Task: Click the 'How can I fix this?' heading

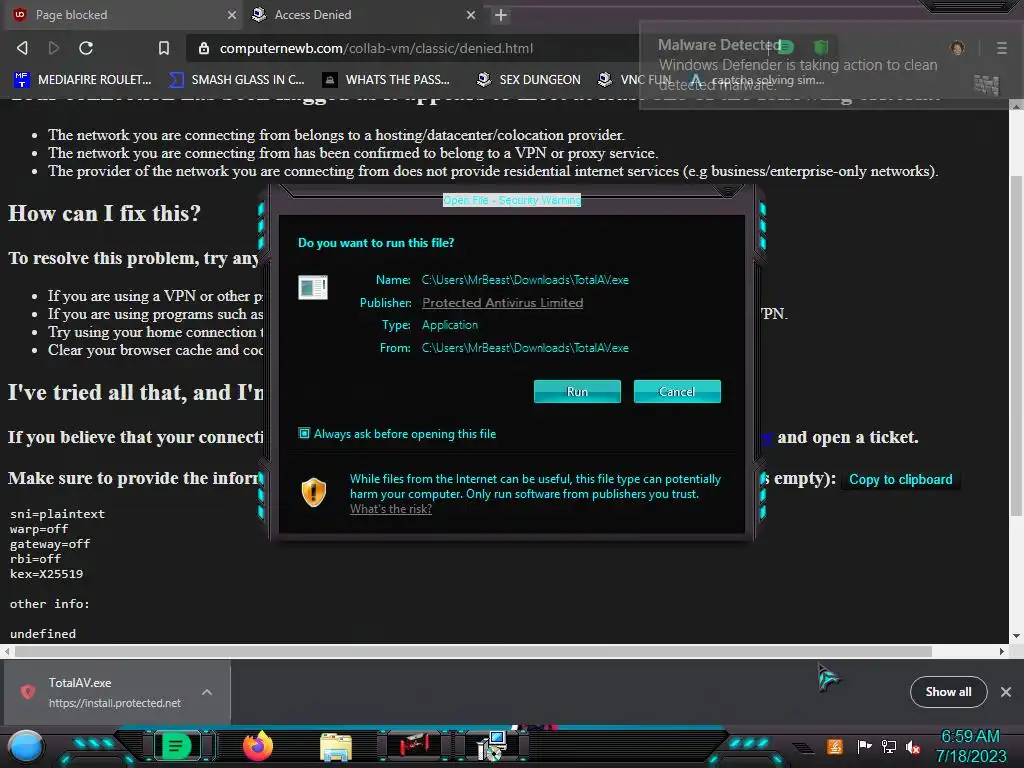Action: [104, 213]
